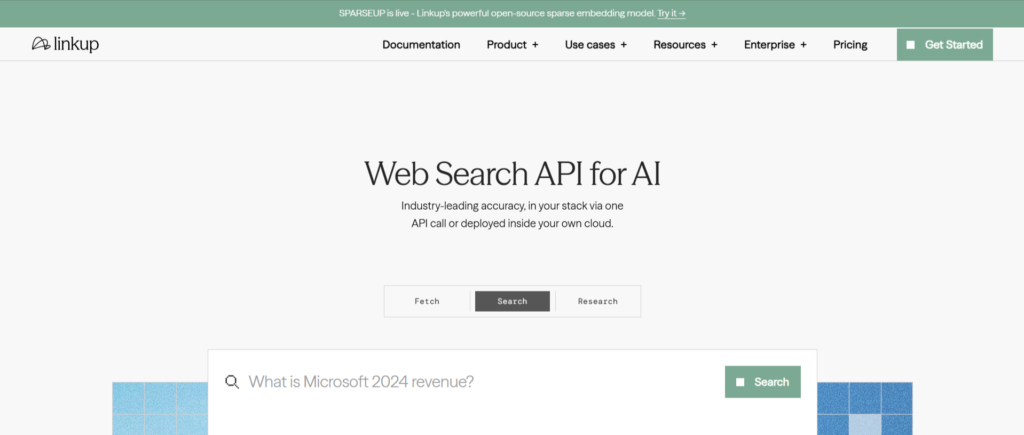
Task: Click the magnifying glass search icon
Action: [x=232, y=382]
